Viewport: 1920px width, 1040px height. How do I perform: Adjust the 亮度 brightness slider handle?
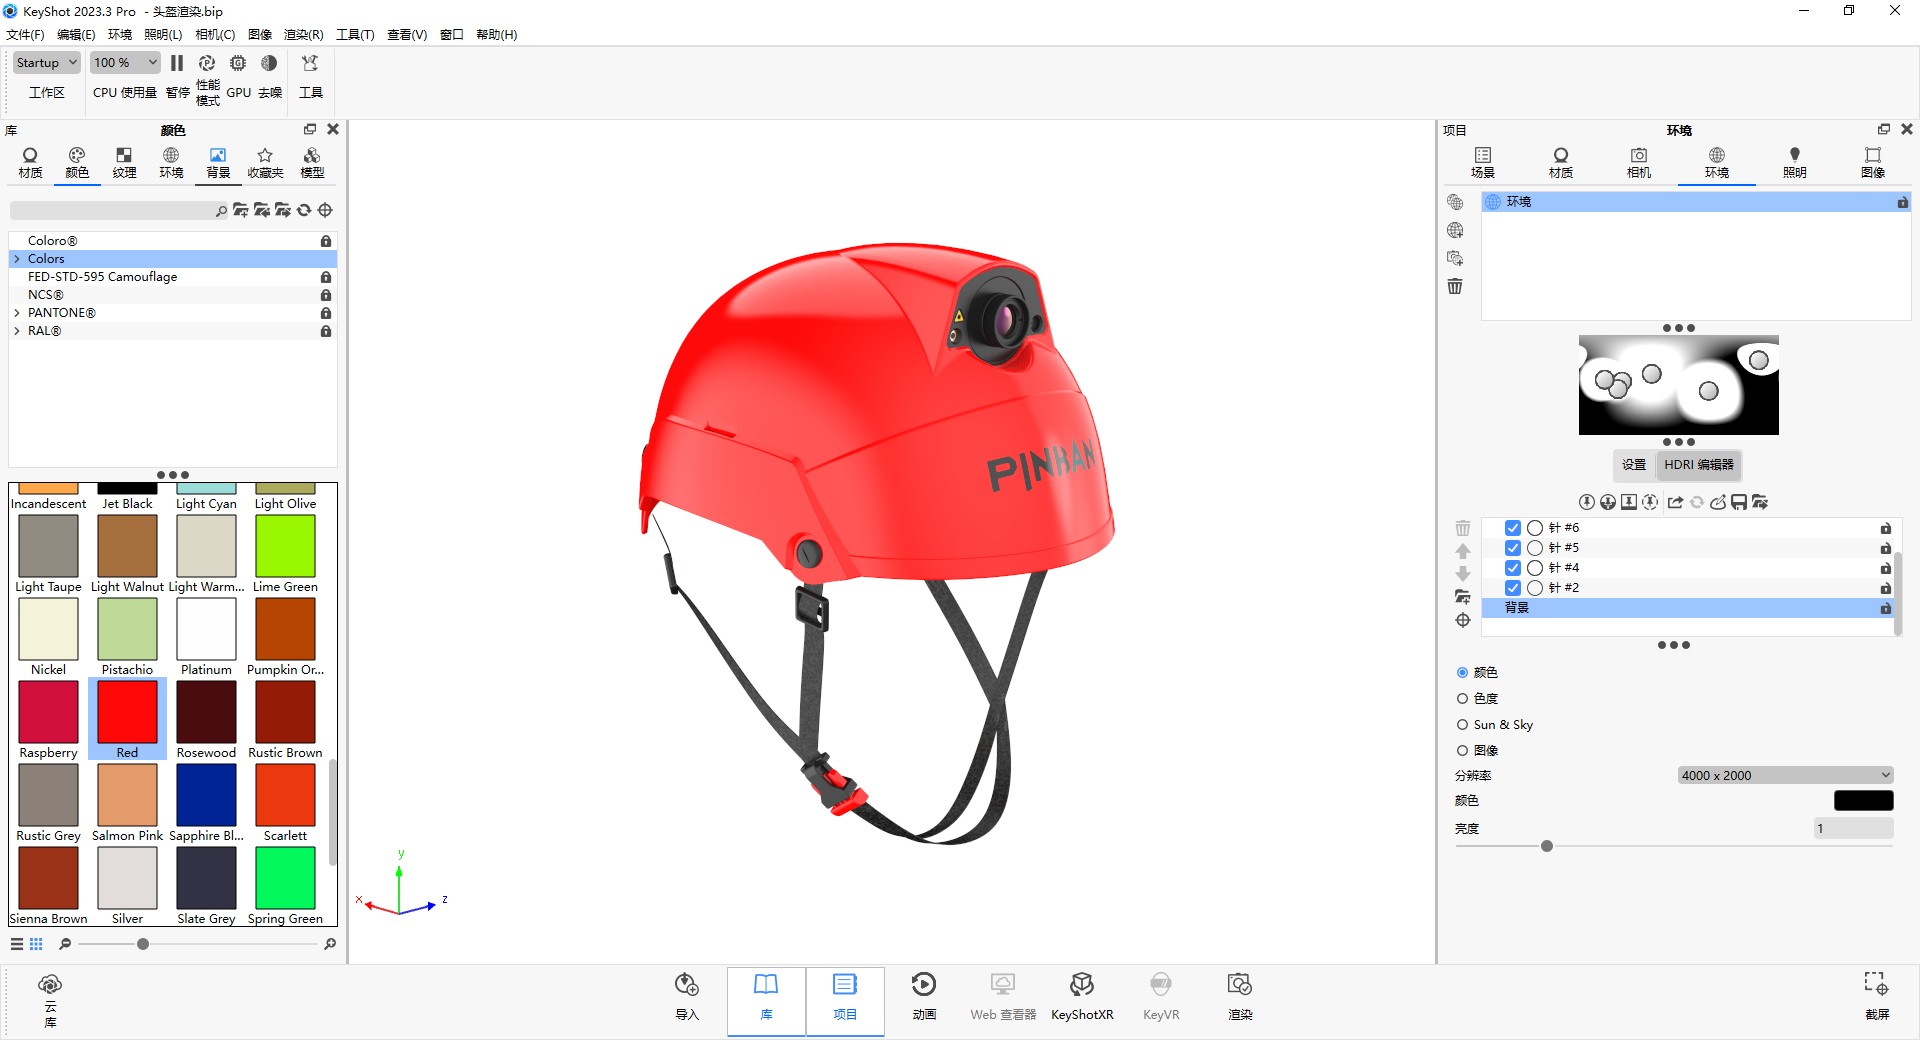(x=1547, y=846)
